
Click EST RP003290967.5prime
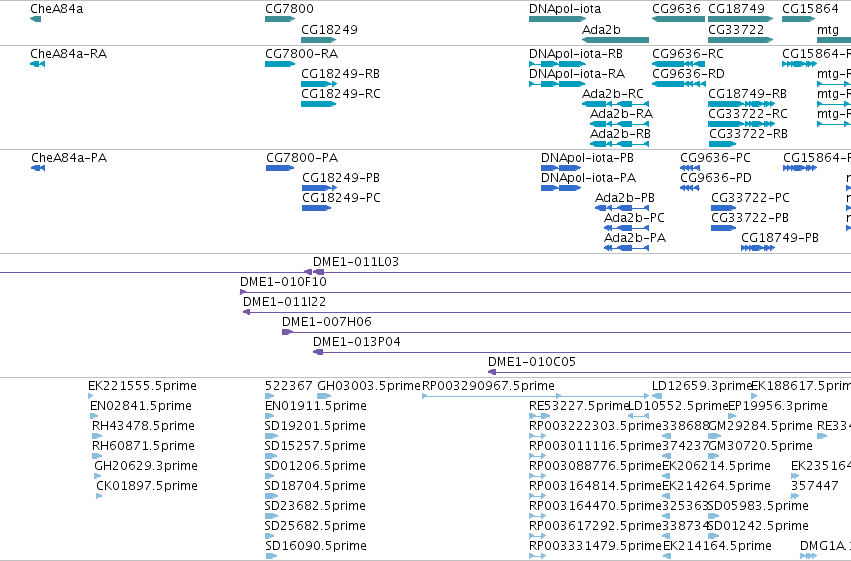(x=488, y=386)
